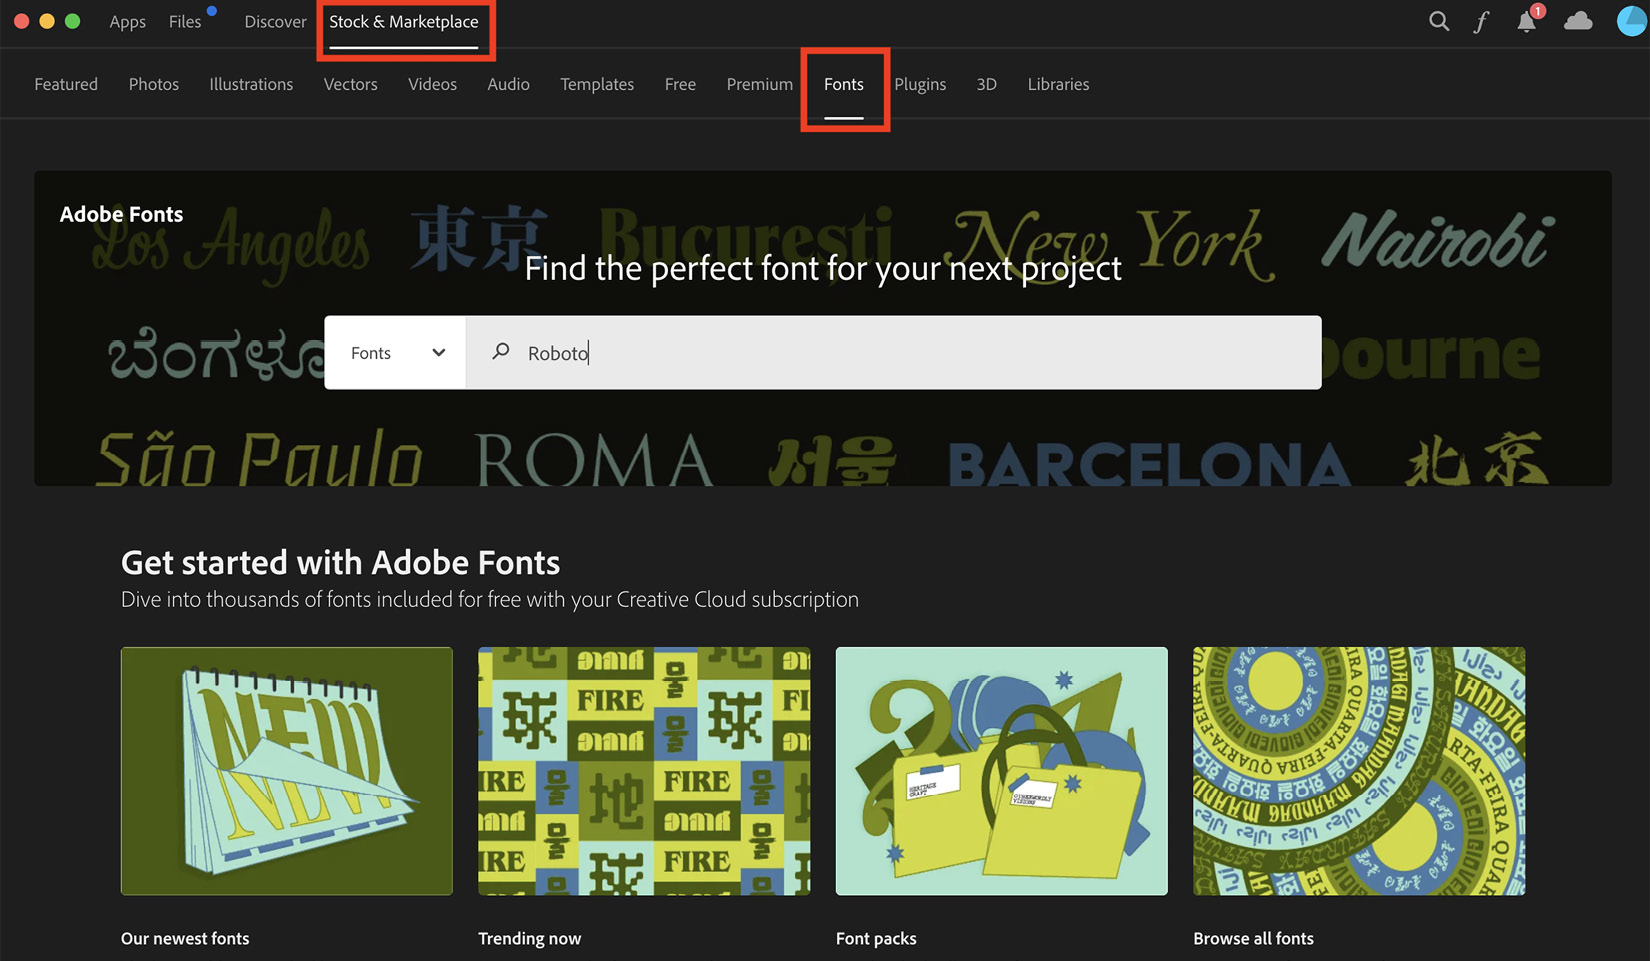The image size is (1650, 961).
Task: Go to the Photos category
Action: (154, 84)
